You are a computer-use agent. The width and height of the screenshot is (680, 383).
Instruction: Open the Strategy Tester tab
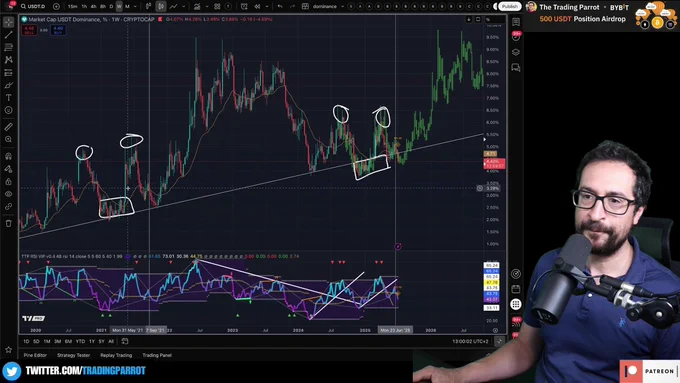(x=73, y=355)
